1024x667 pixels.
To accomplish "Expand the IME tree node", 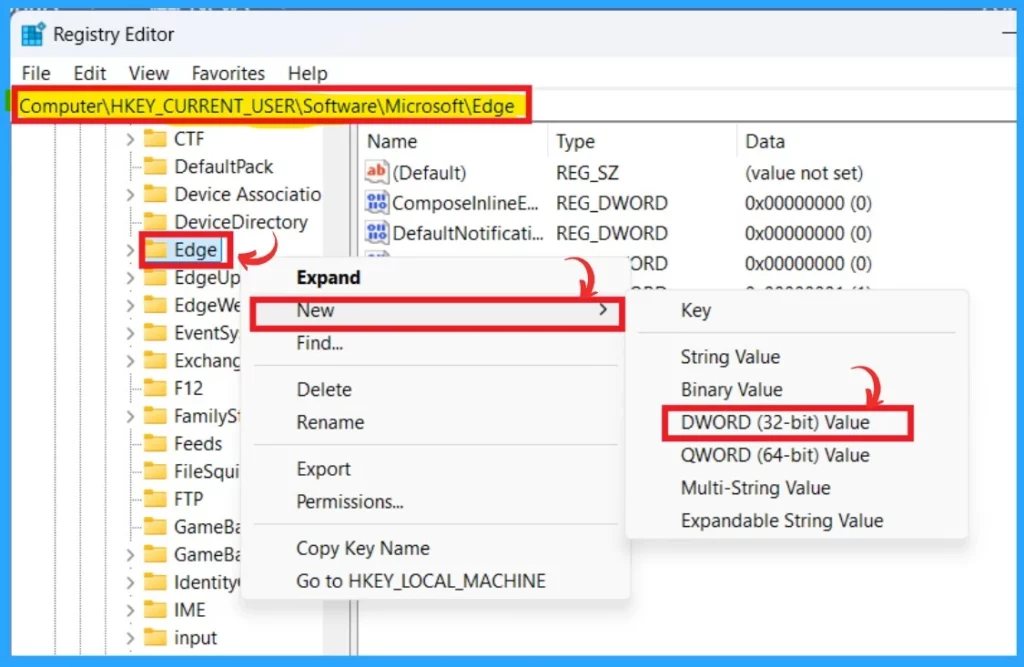I will pyautogui.click(x=130, y=610).
